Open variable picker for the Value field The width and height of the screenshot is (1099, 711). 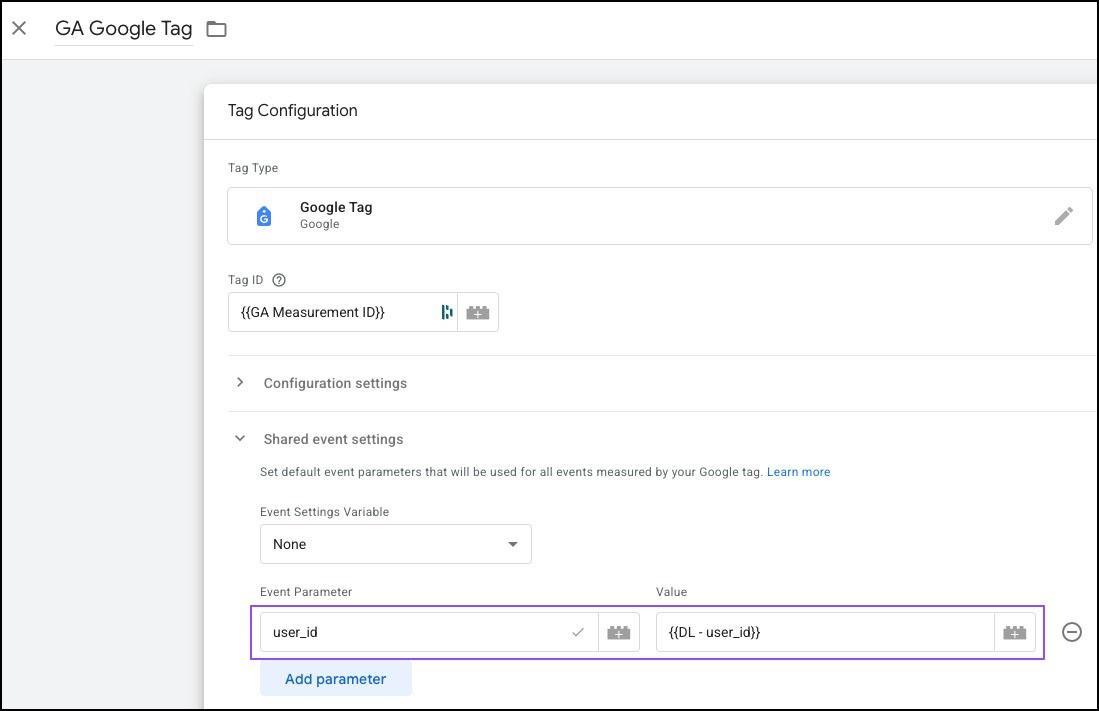point(1015,632)
